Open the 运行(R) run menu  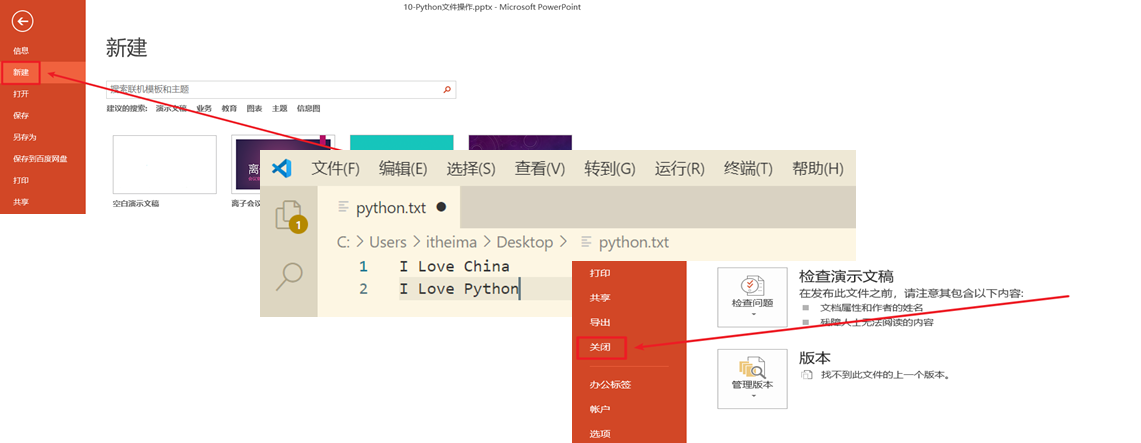point(679,169)
